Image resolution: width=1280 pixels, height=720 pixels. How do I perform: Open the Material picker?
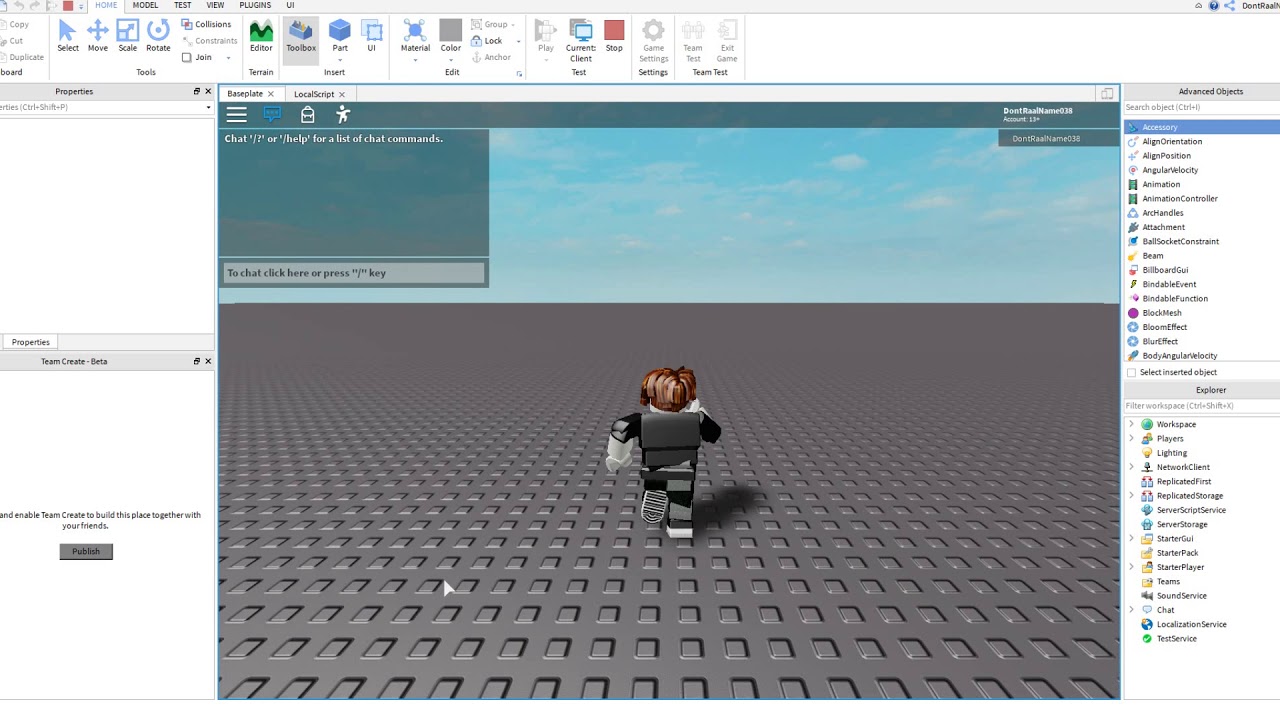pyautogui.click(x=415, y=40)
